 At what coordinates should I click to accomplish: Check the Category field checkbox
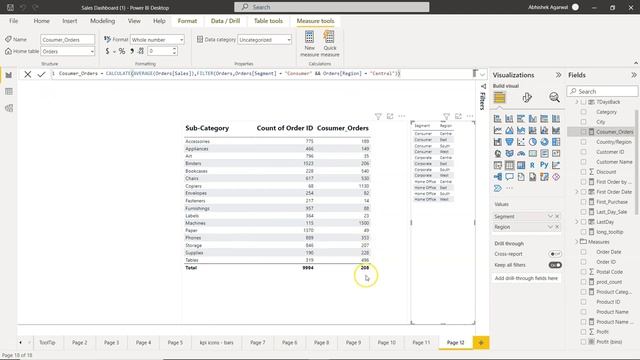point(584,112)
